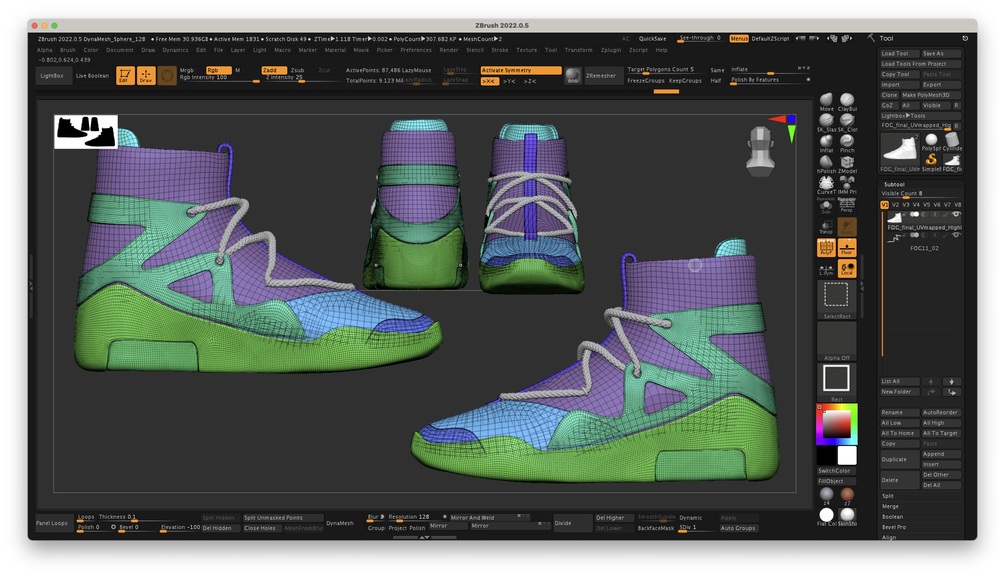Select the Pinch brush

click(847, 142)
